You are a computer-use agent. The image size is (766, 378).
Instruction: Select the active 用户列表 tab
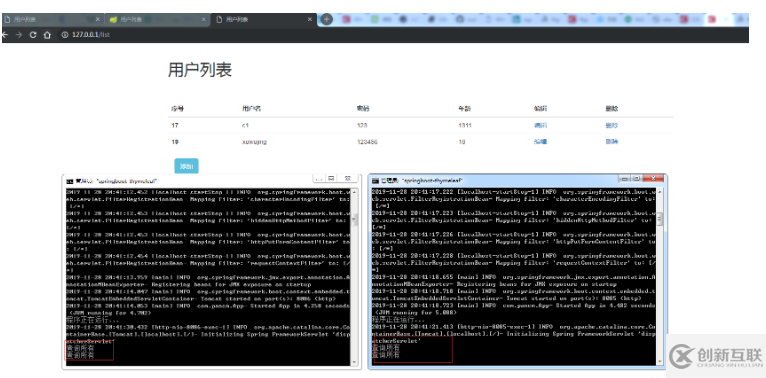click(x=264, y=20)
